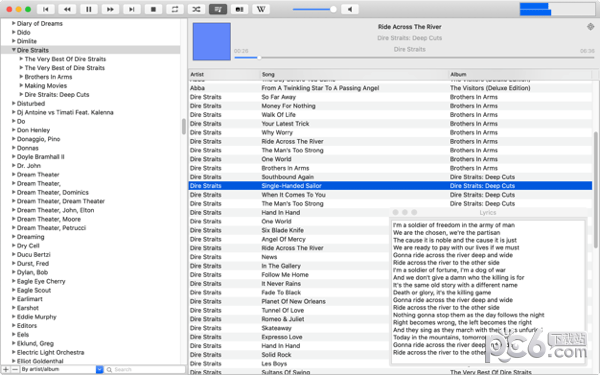Skip to the next track
The image size is (600, 375).
132,9
